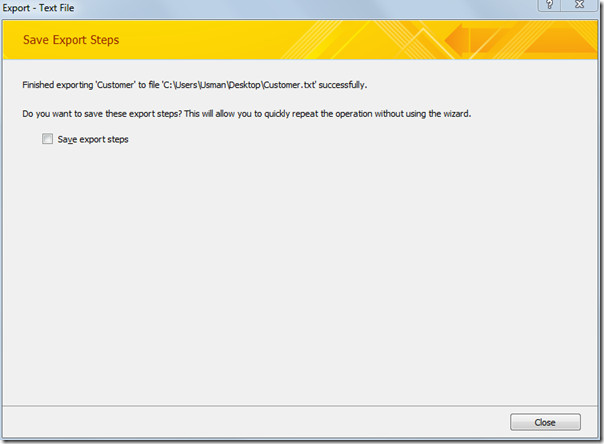
Task: Click the Customer.txt file path in the message
Action: click(x=239, y=85)
